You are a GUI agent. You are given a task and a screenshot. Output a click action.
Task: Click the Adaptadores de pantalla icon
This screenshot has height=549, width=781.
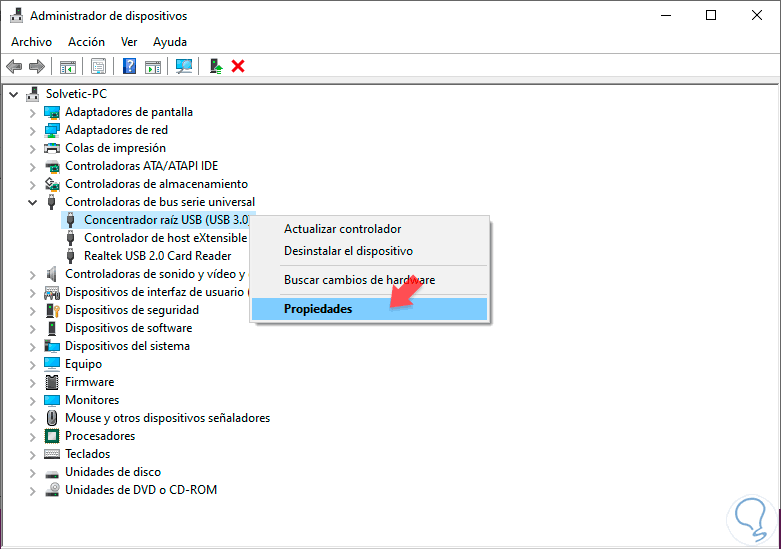coord(52,112)
